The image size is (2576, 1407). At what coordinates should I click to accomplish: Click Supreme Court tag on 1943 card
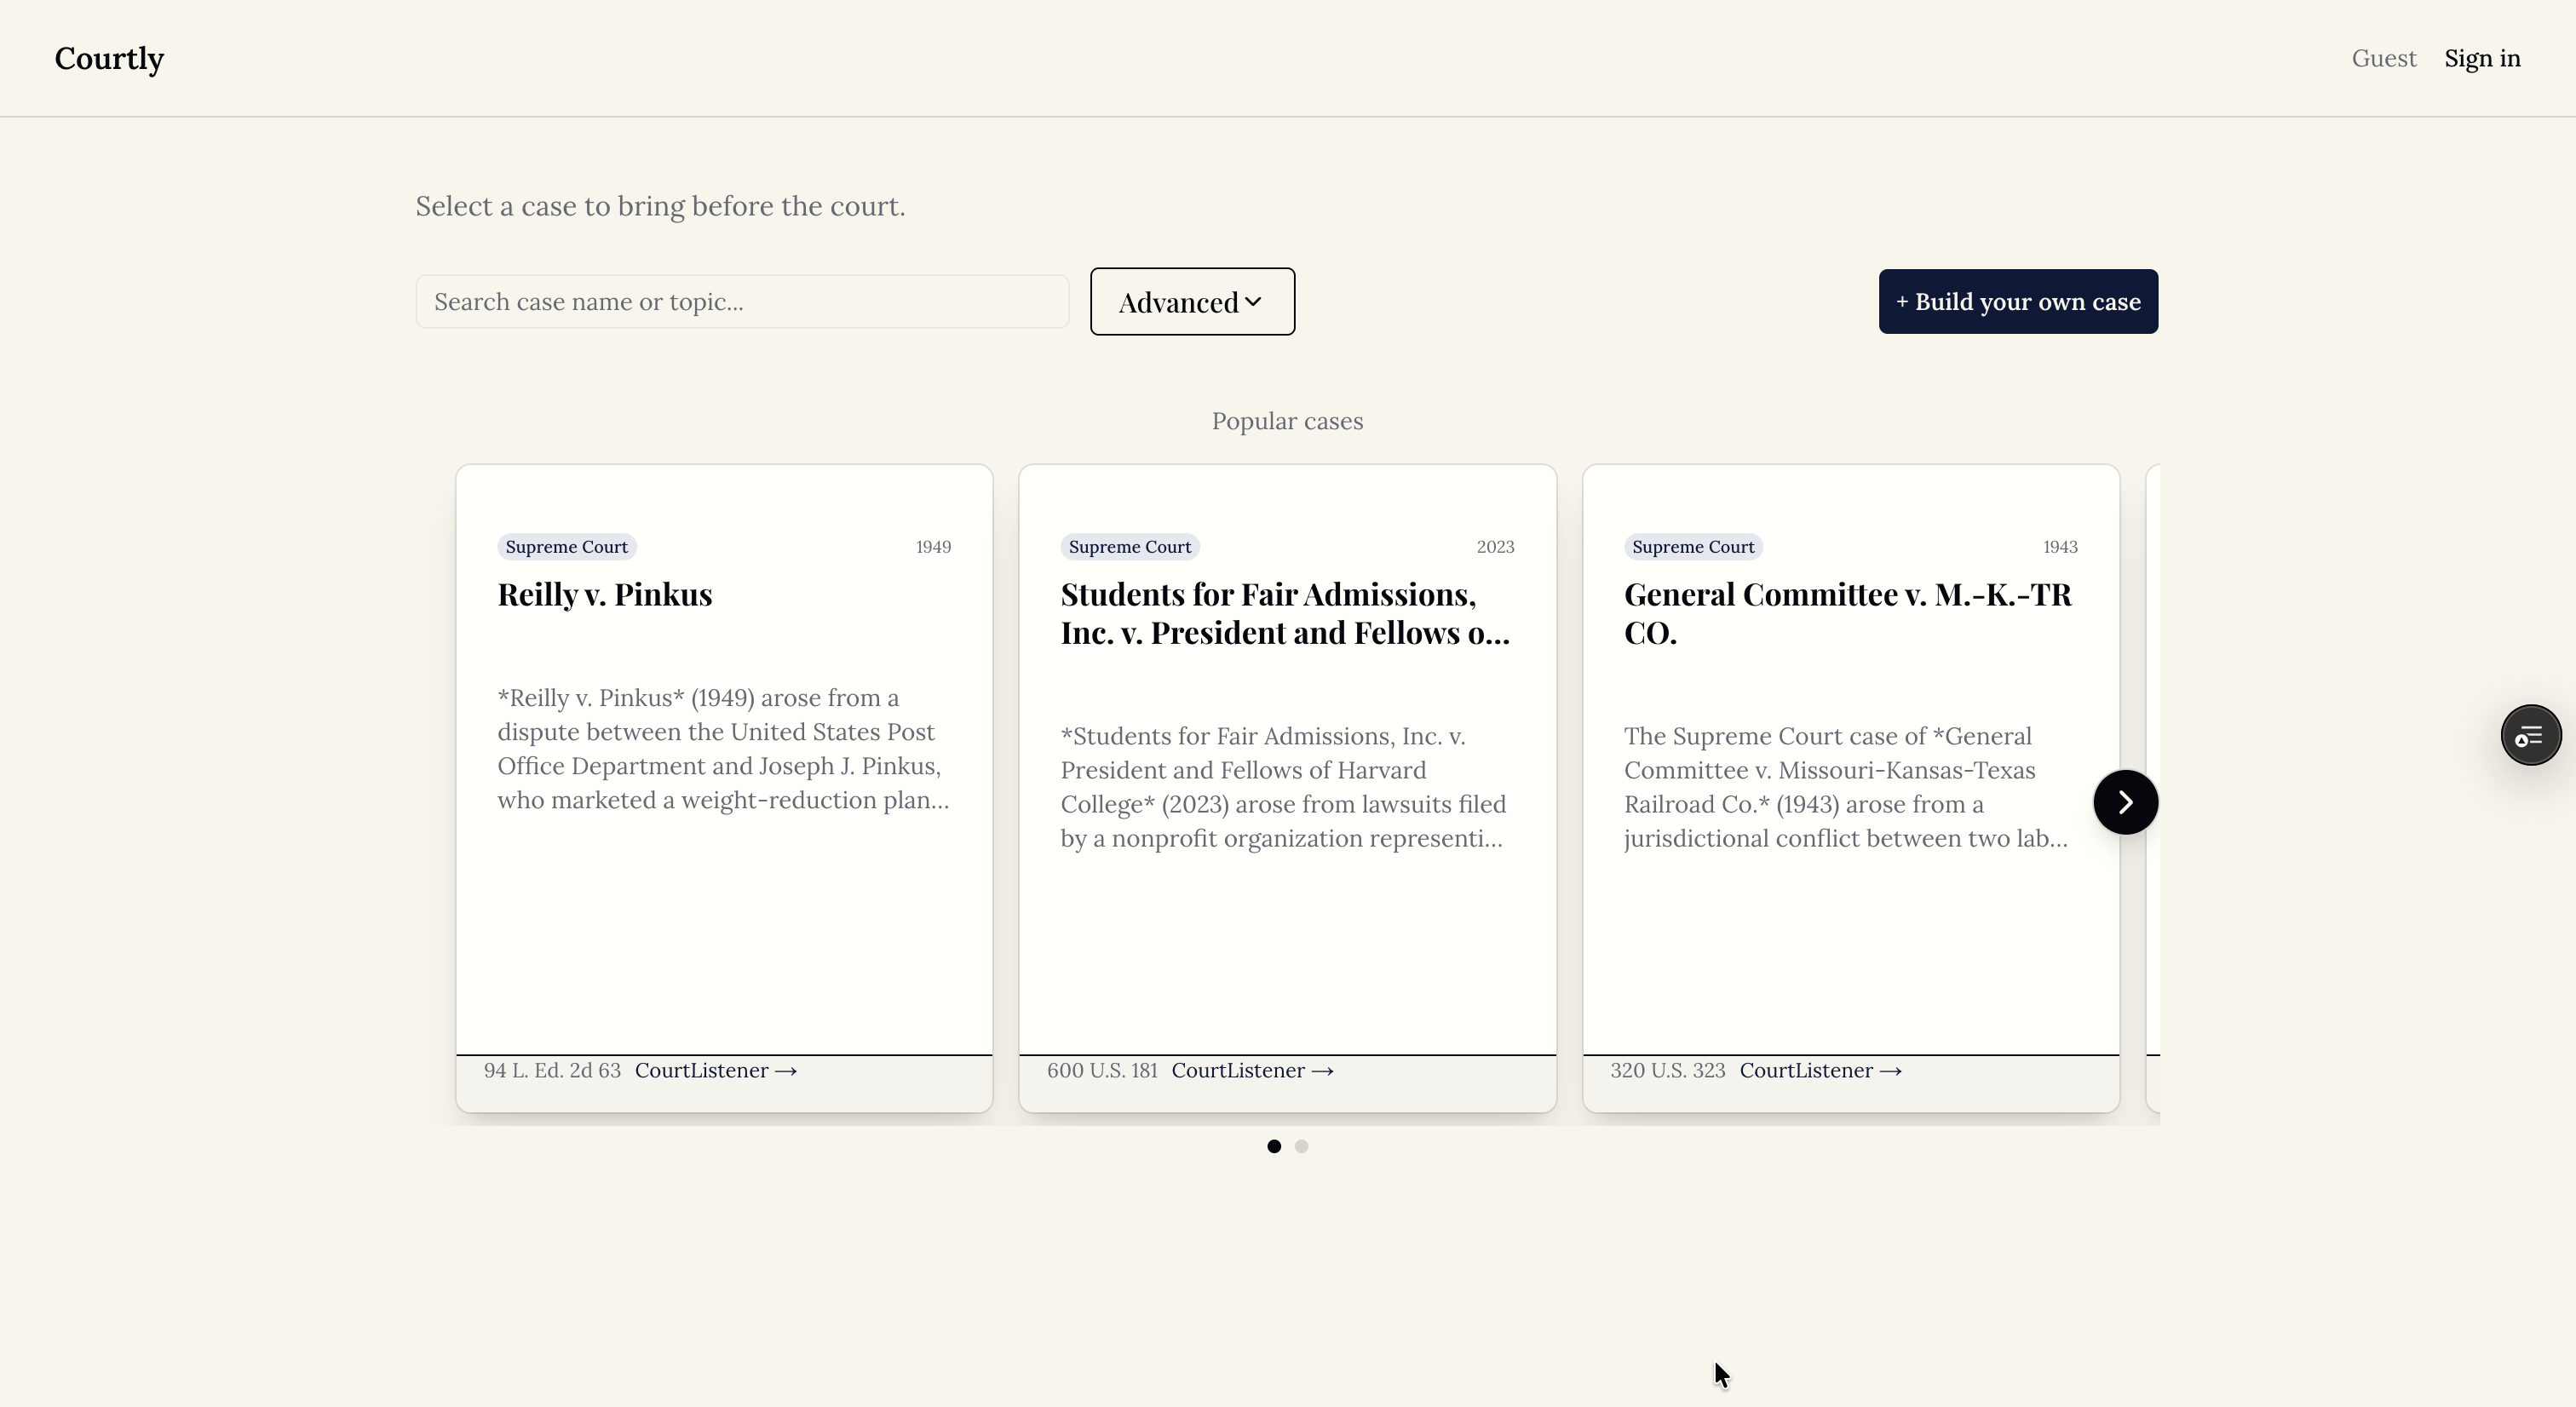click(x=1693, y=547)
